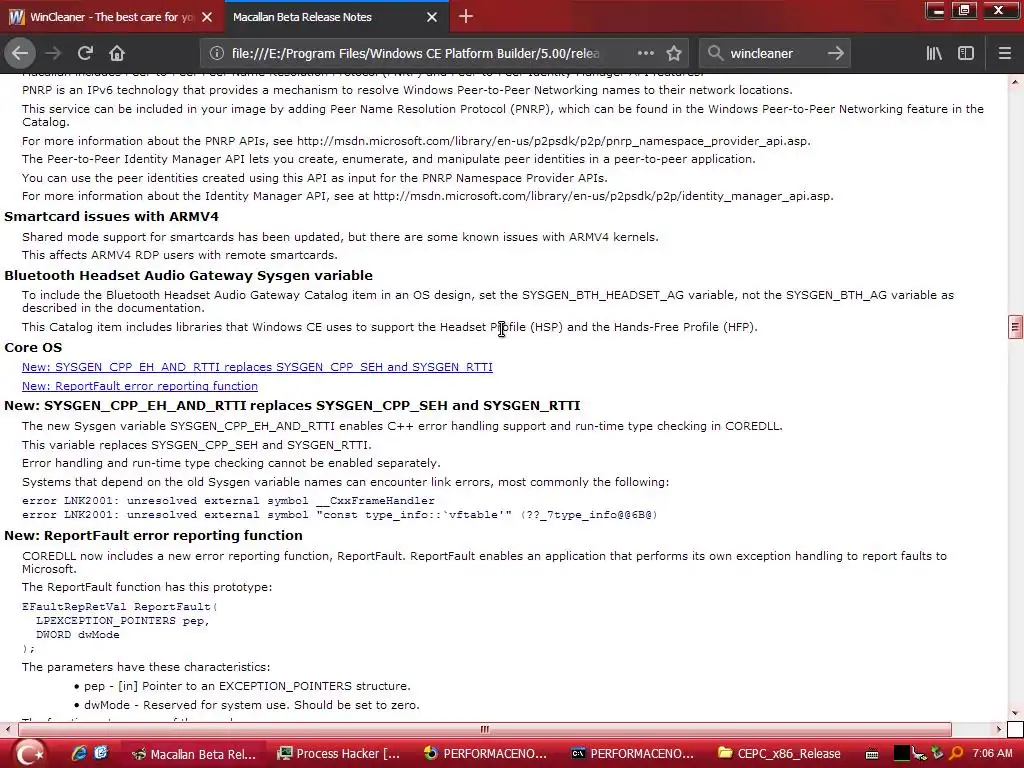The image size is (1024, 768).
Task: Show site information for this file URL
Action: pyautogui.click(x=216, y=54)
